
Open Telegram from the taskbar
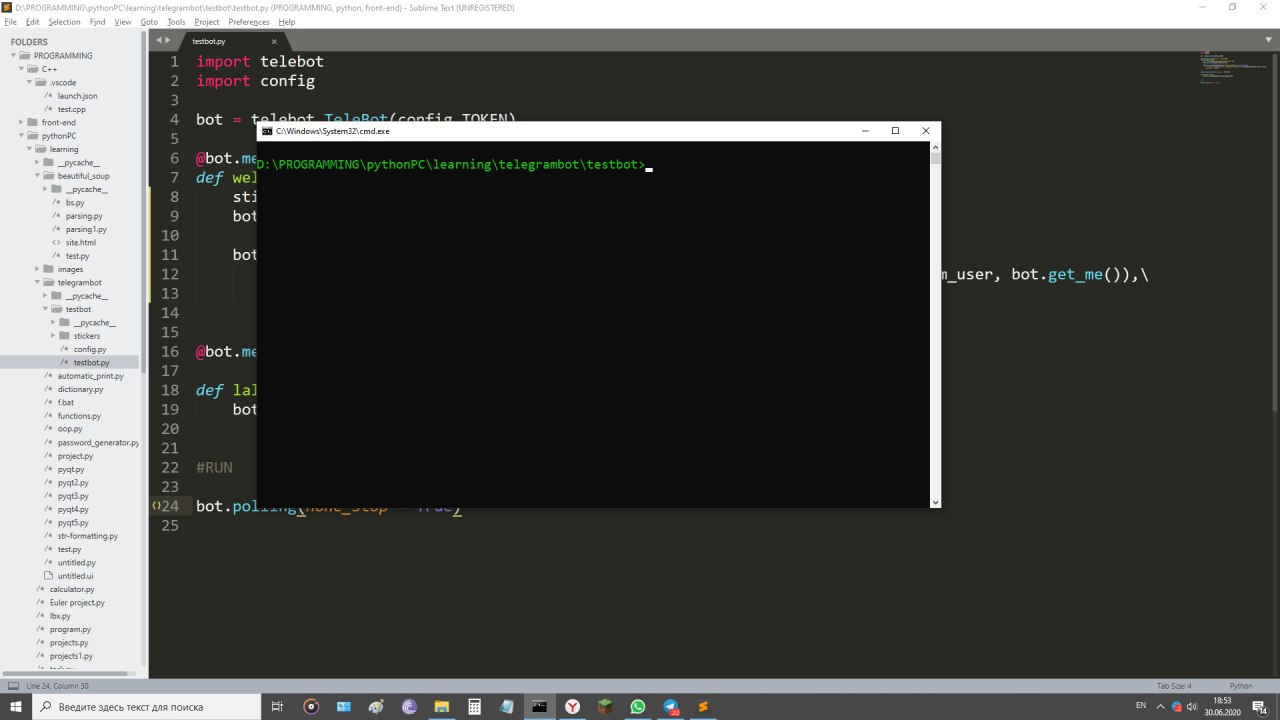pyautogui.click(x=670, y=706)
